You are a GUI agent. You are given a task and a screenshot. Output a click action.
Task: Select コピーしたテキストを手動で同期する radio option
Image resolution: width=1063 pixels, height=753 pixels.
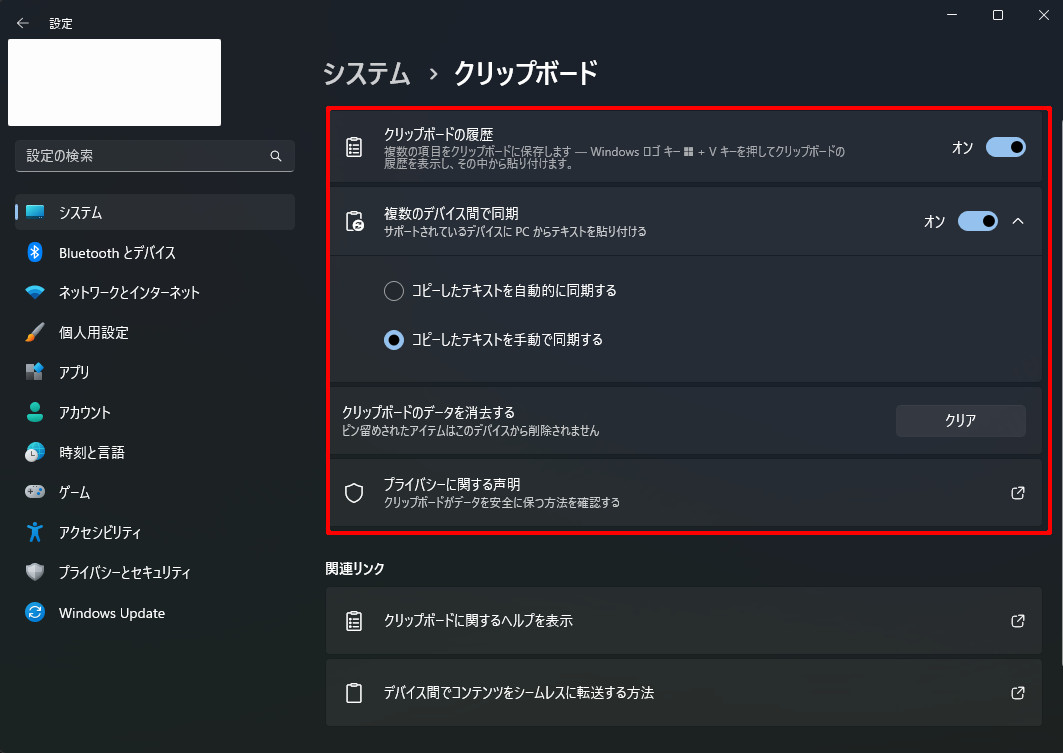394,340
